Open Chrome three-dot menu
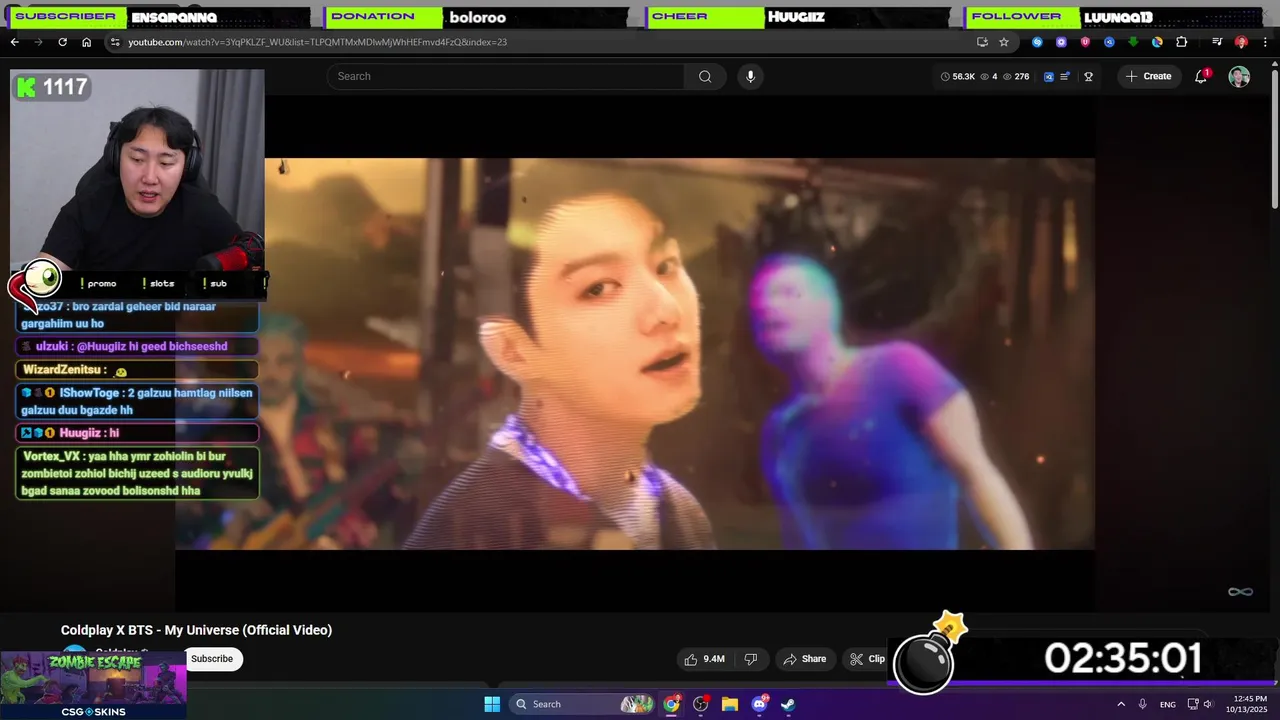This screenshot has height=720, width=1280. click(x=1264, y=42)
